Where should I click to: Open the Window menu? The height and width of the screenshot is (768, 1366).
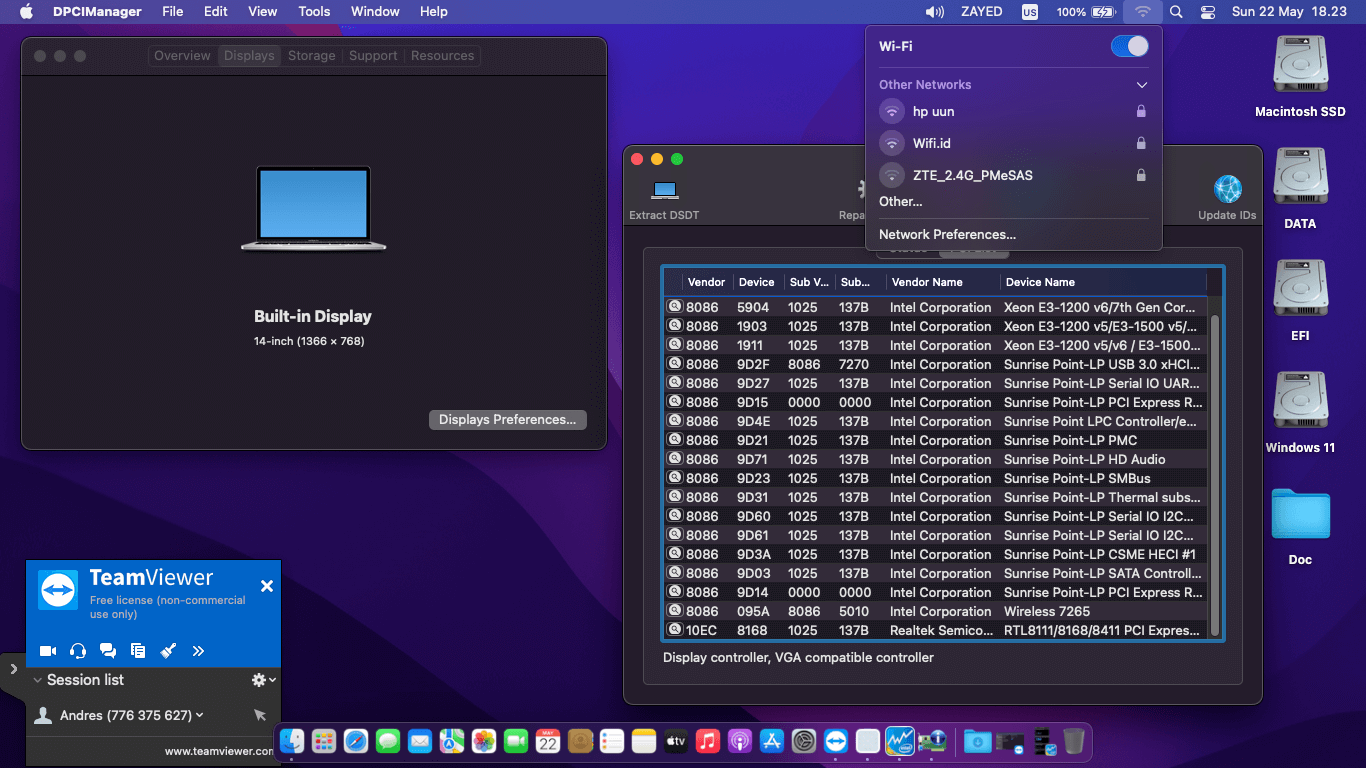[375, 12]
